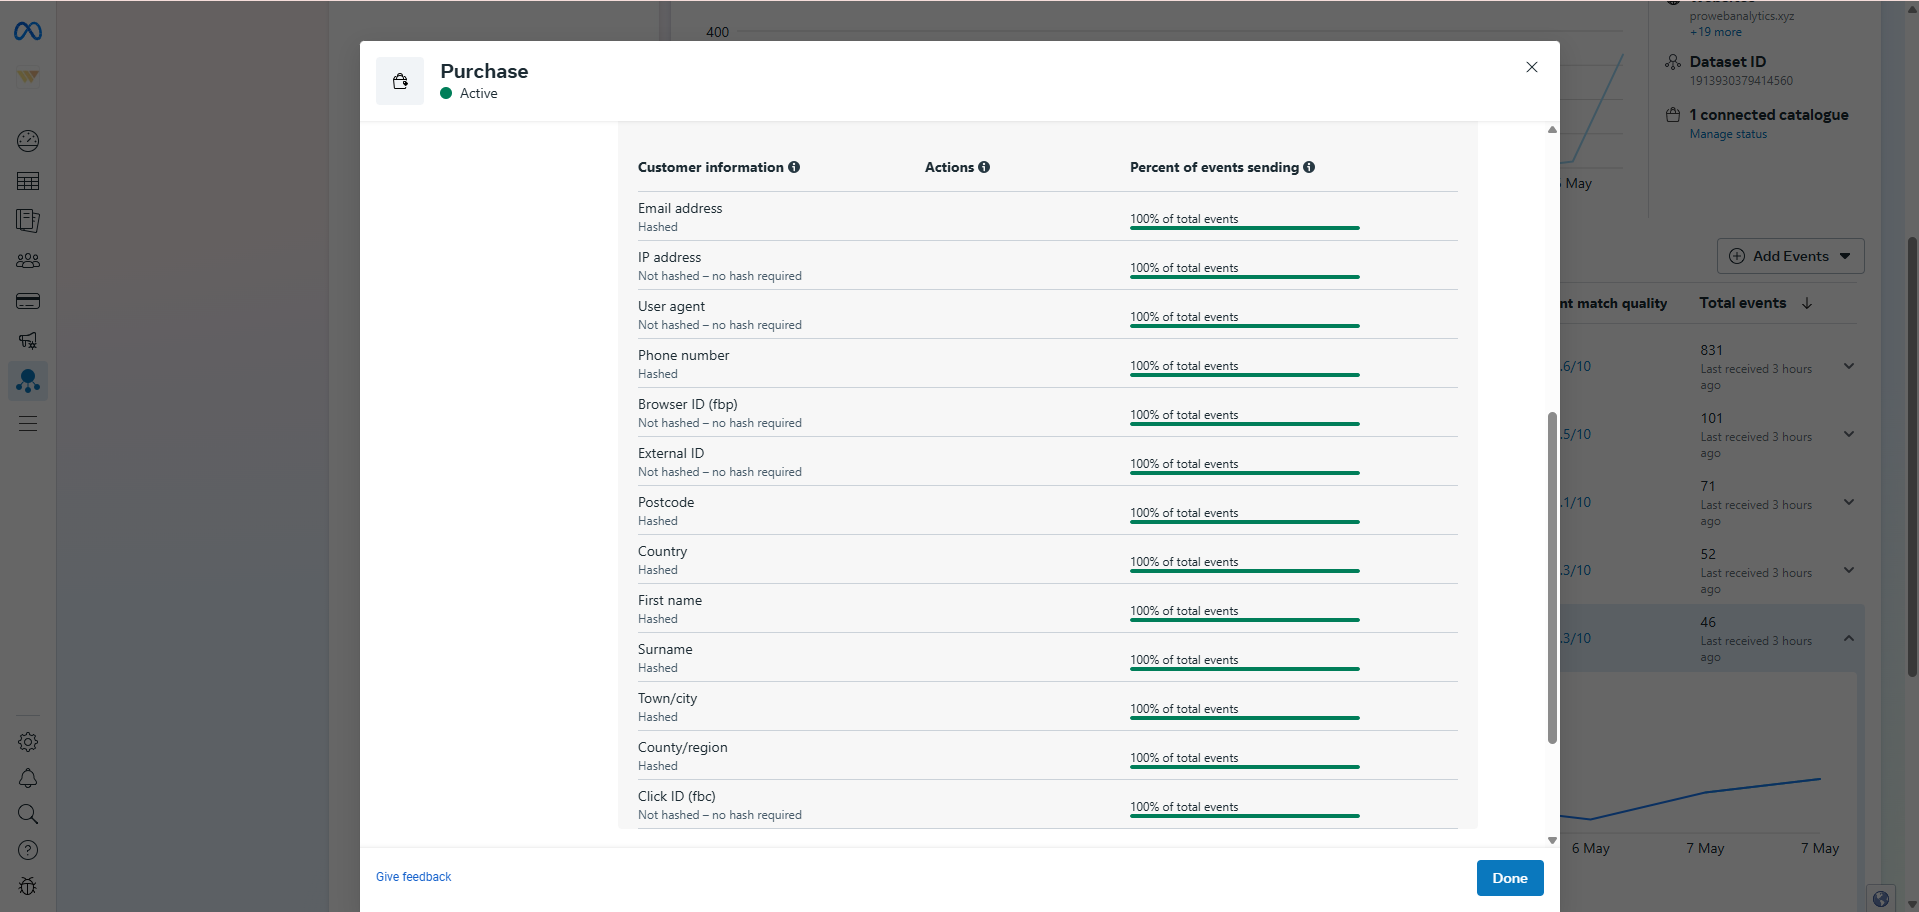Click info icon beside Percent of events sending

tap(1309, 167)
